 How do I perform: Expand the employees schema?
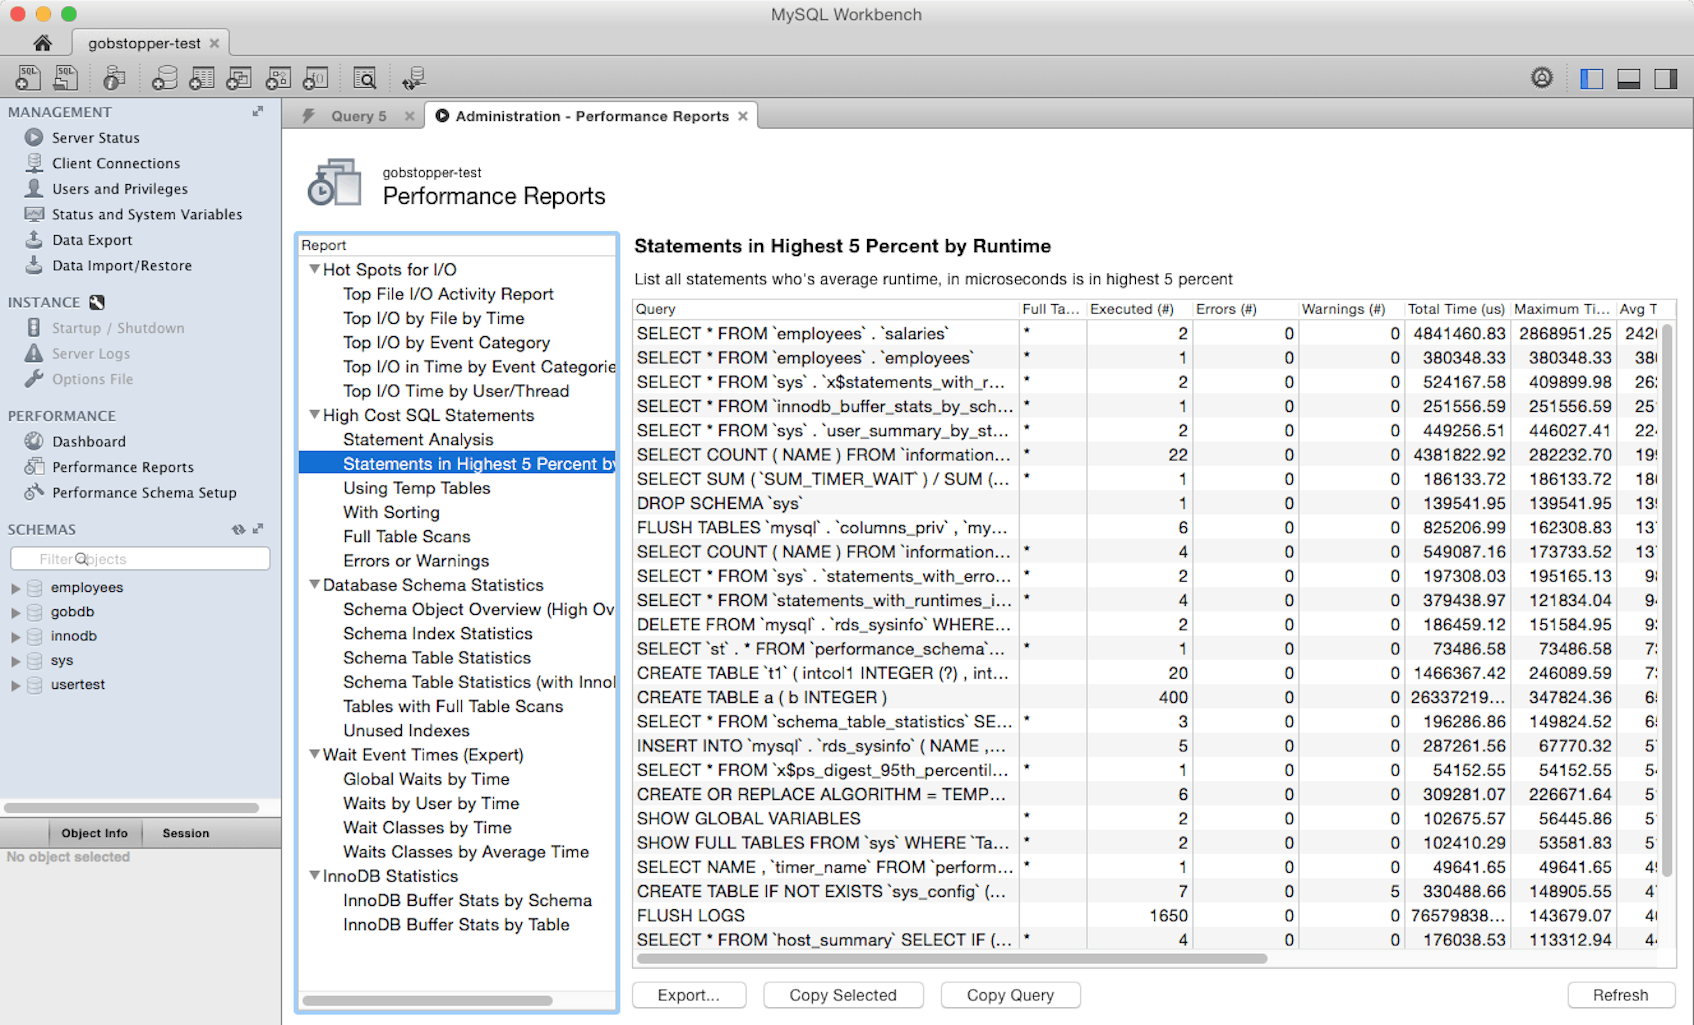click(16, 588)
